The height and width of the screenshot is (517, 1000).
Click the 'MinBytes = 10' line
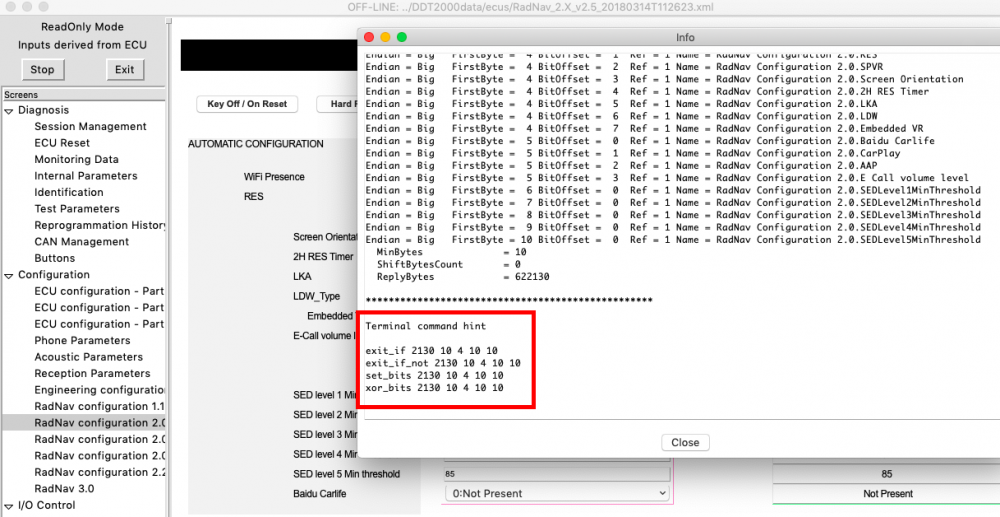coord(451,252)
